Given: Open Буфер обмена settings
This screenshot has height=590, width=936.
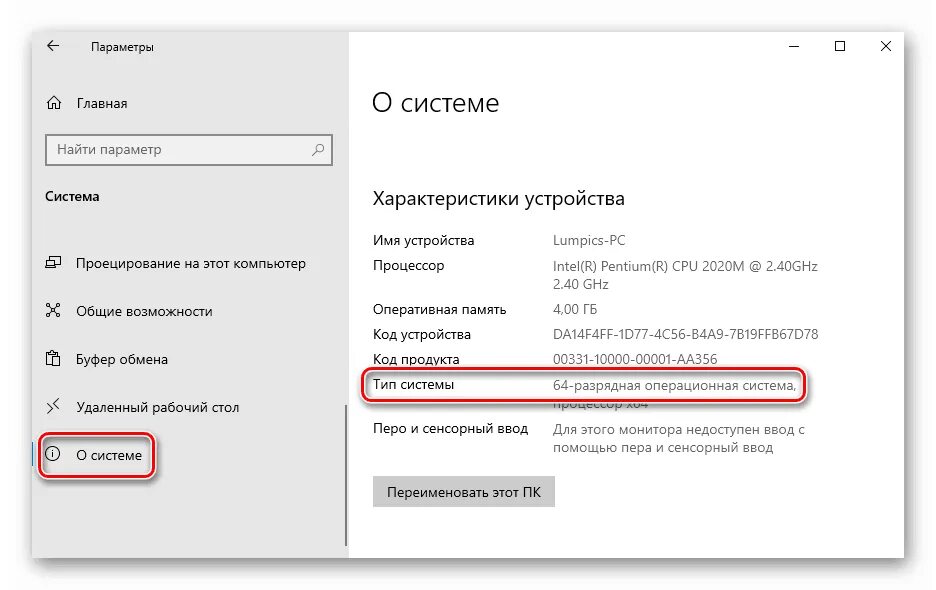Looking at the screenshot, I should tap(122, 359).
